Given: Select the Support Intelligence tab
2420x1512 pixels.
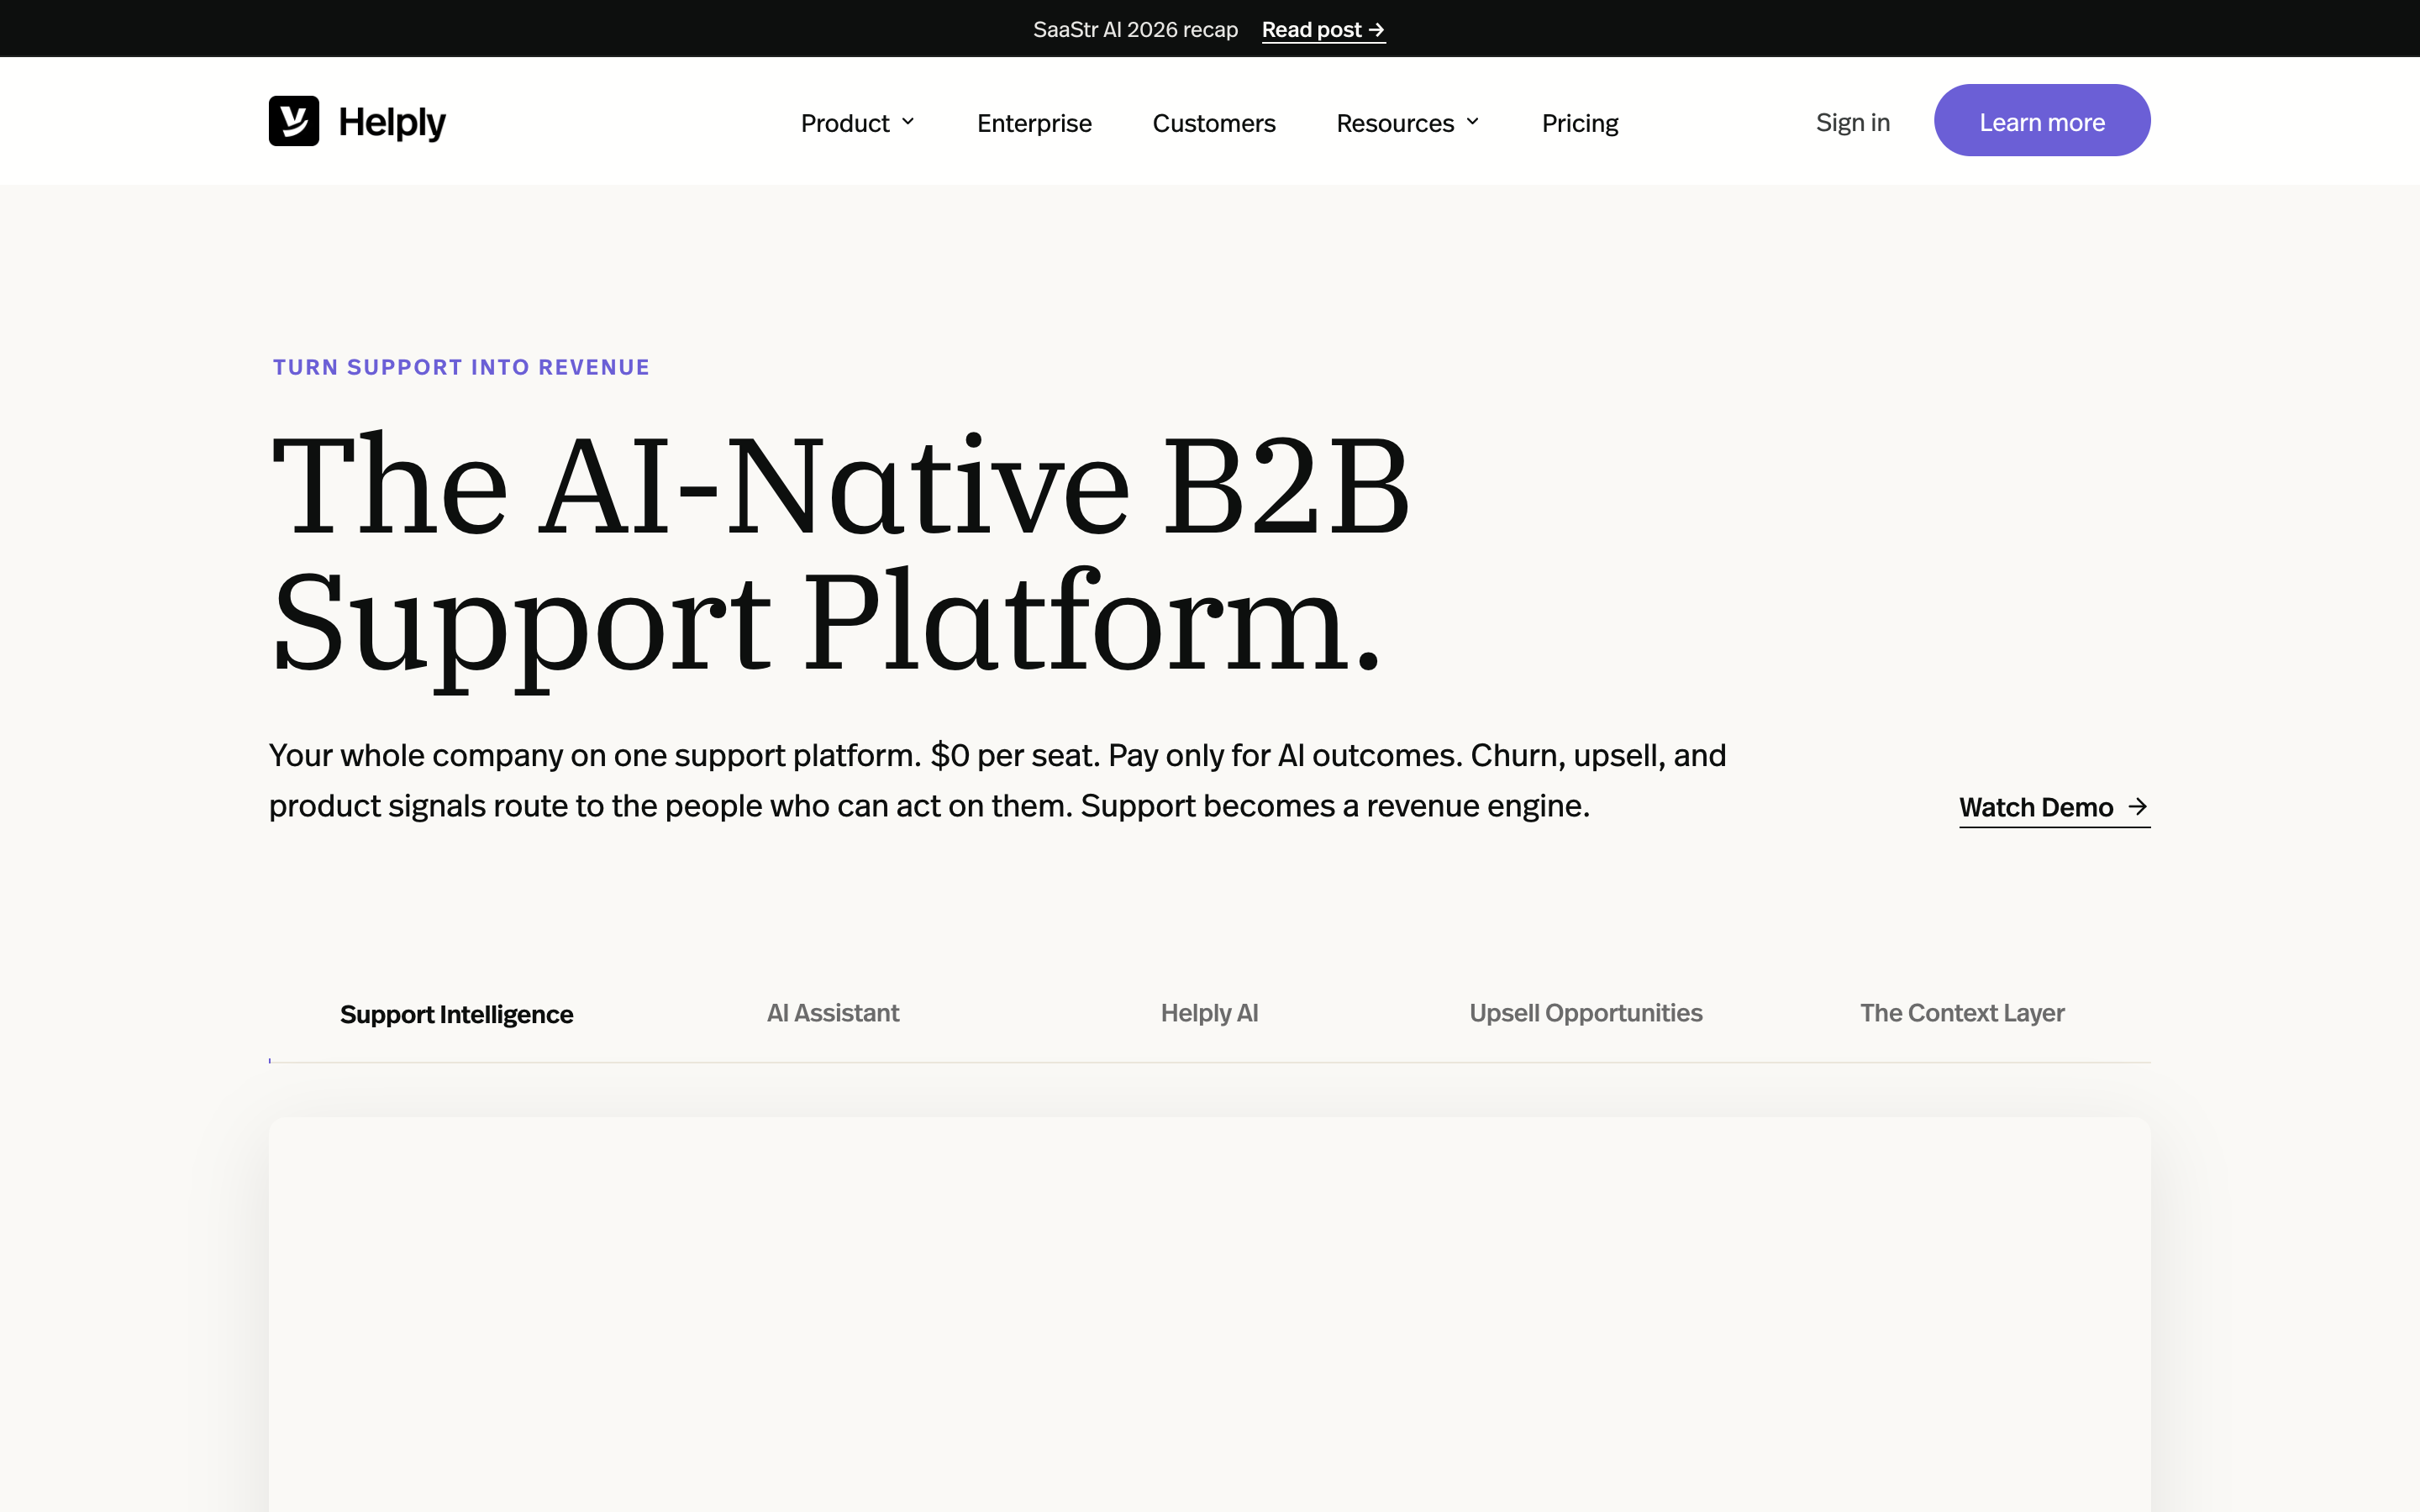Looking at the screenshot, I should (457, 1014).
